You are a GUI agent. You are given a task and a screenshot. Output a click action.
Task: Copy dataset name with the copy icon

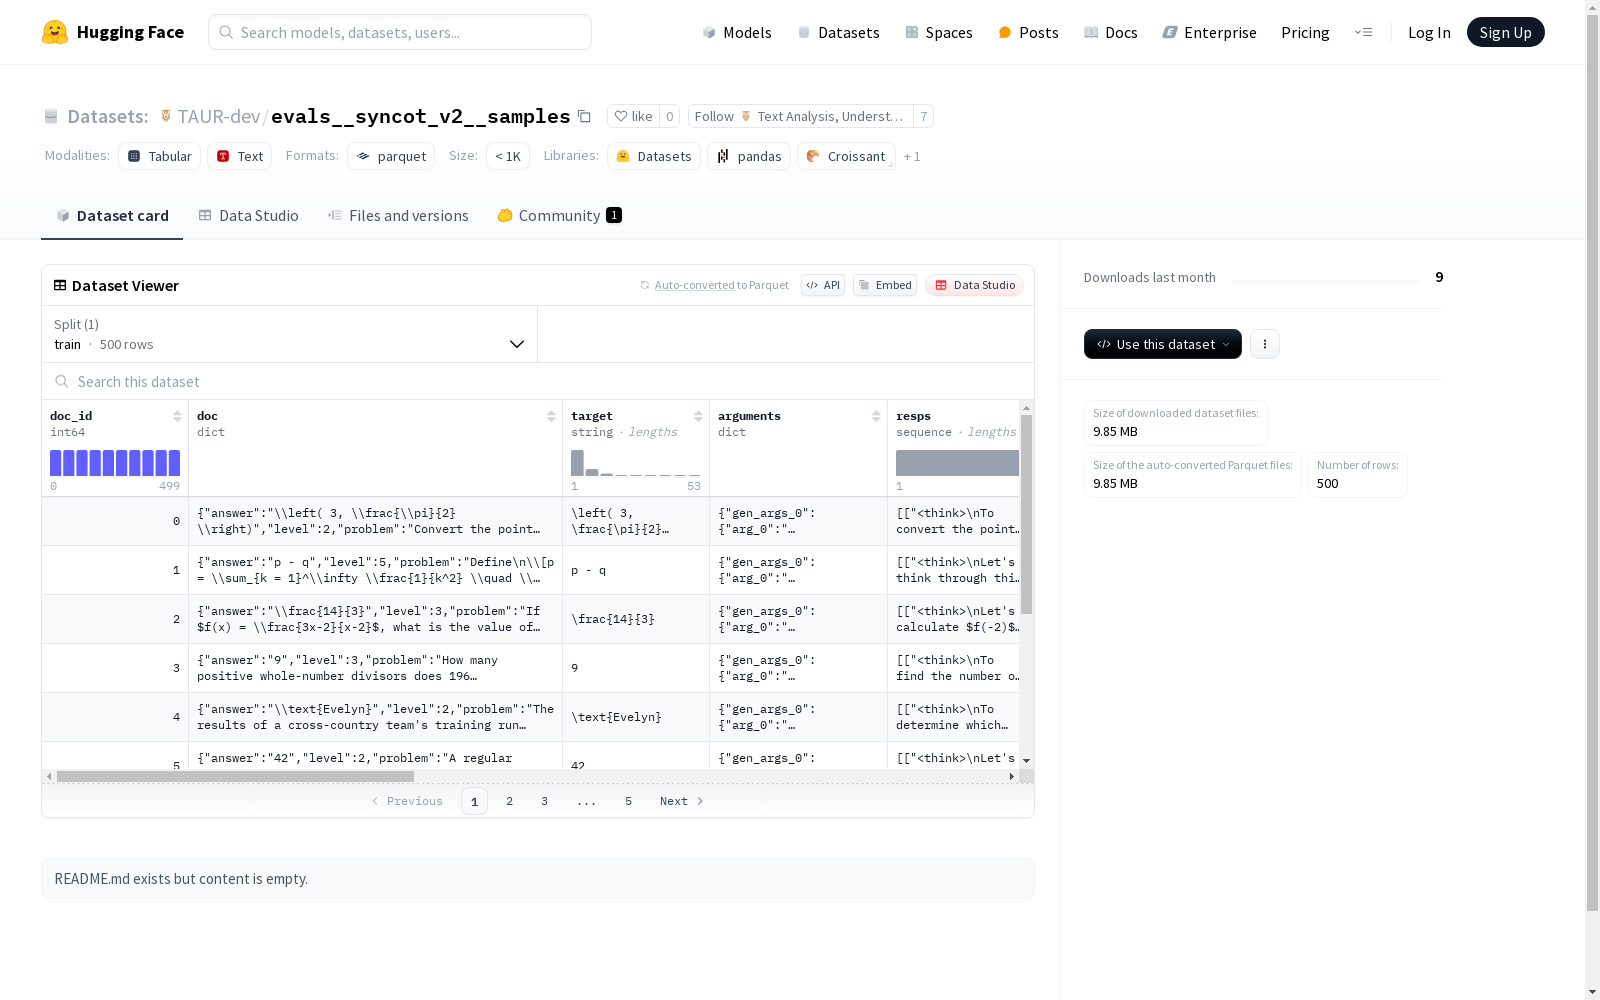click(584, 116)
